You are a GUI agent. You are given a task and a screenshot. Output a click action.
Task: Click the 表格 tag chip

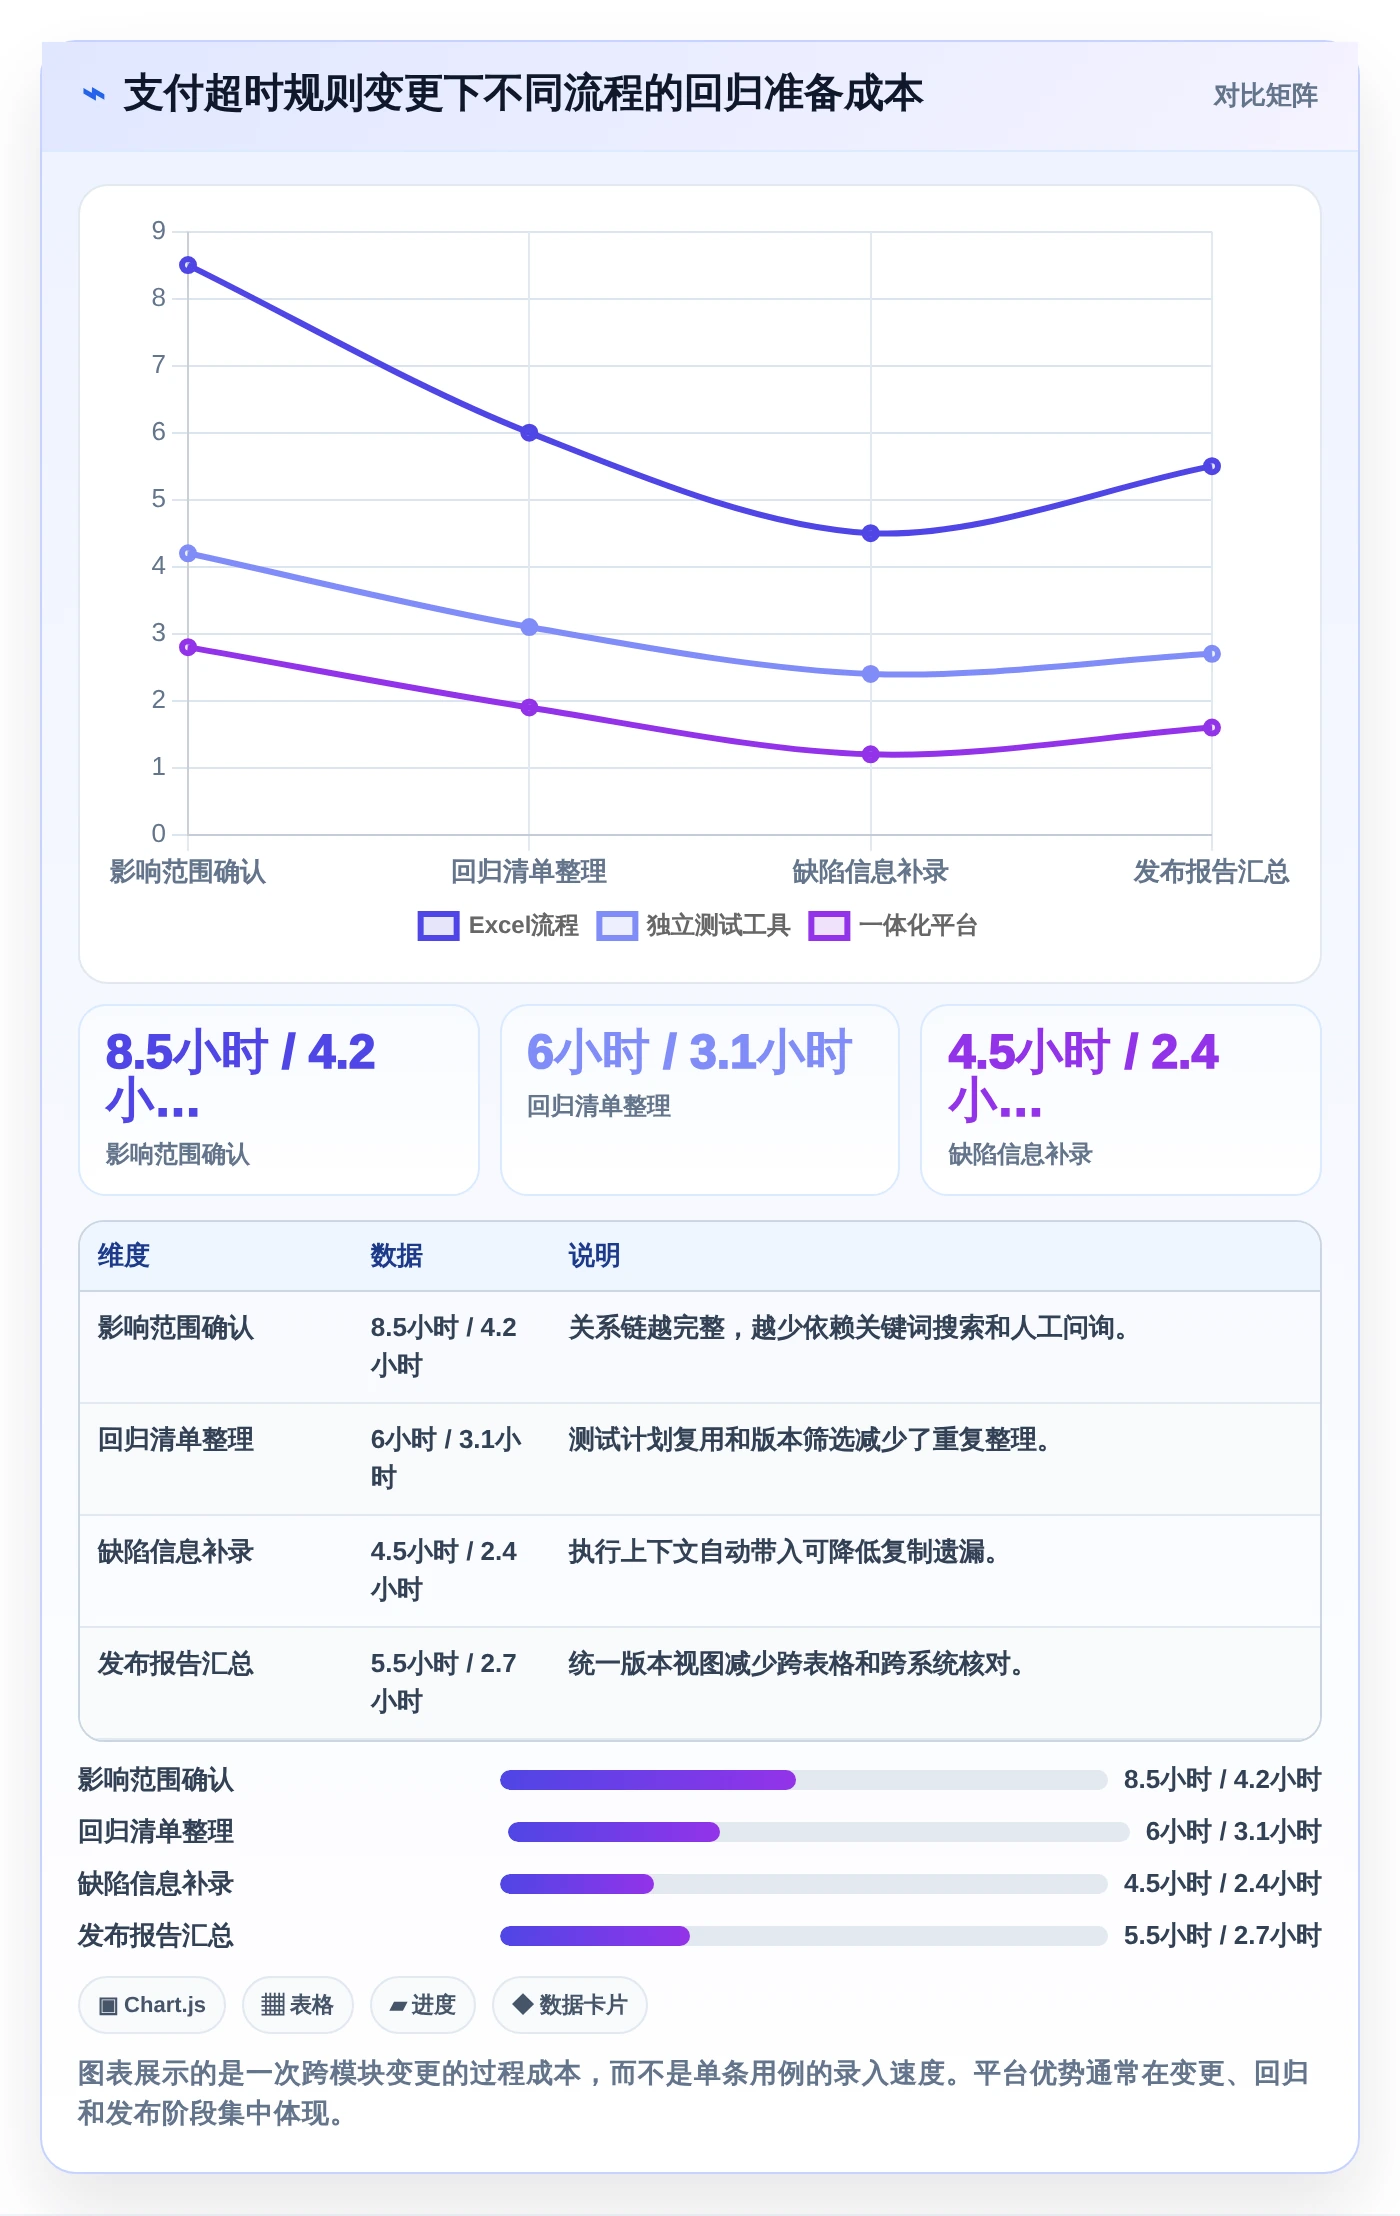click(x=298, y=2005)
